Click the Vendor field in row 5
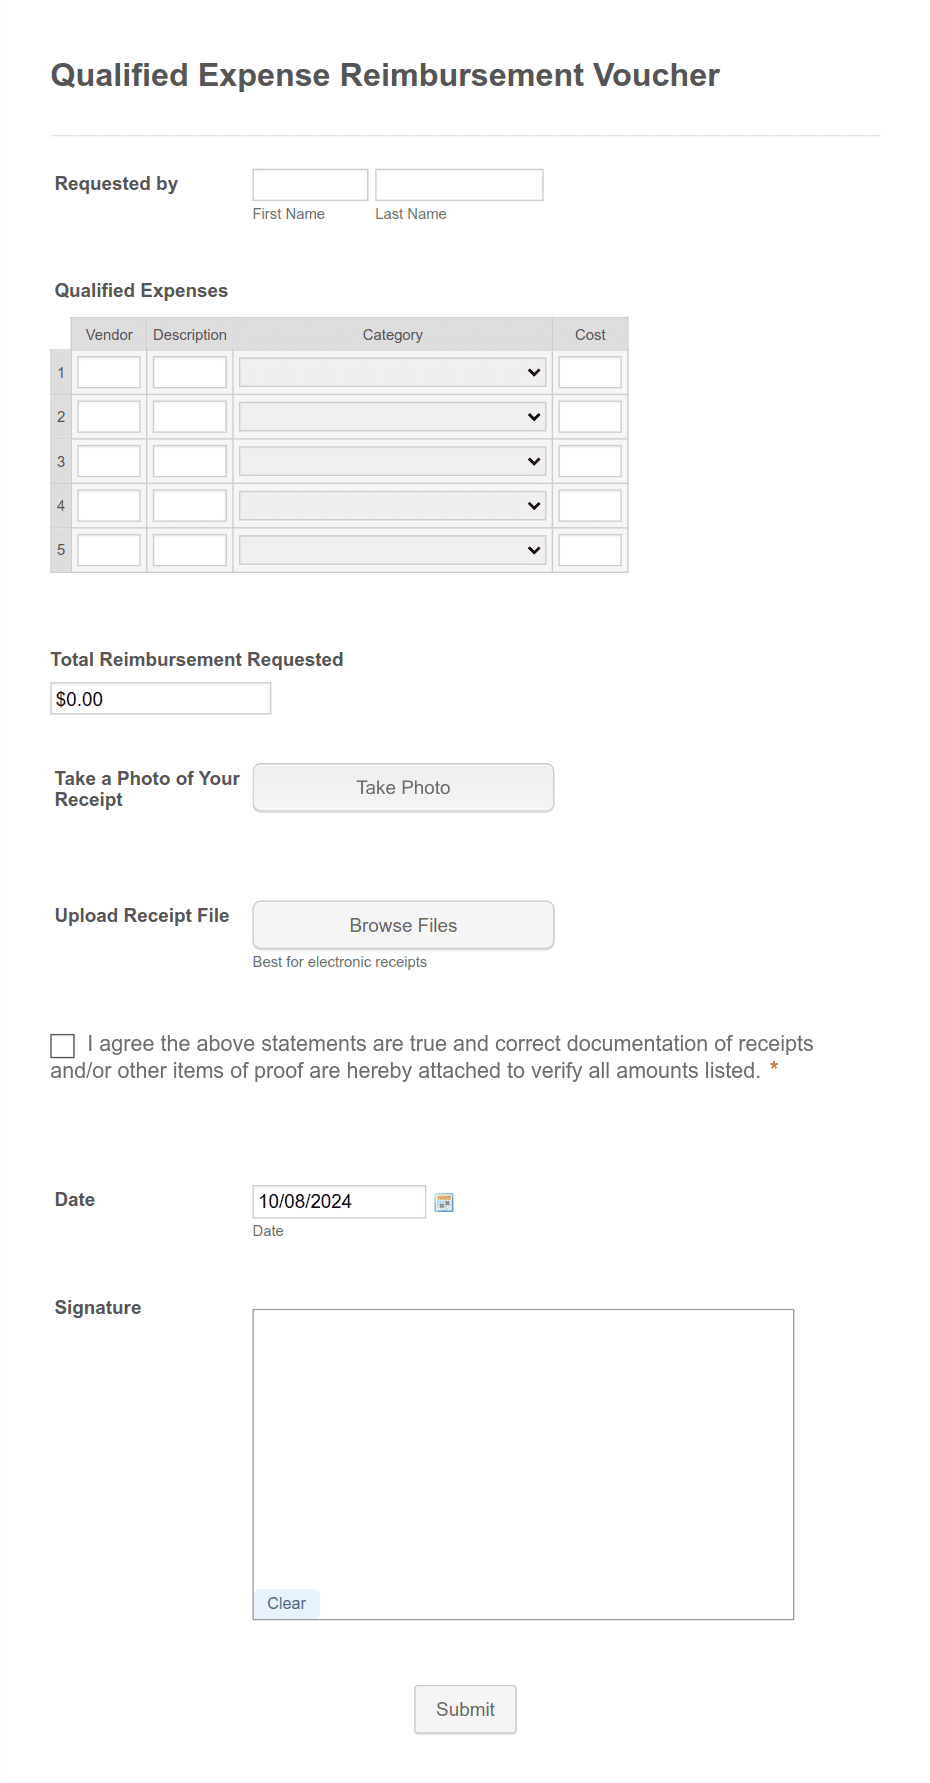 [107, 549]
